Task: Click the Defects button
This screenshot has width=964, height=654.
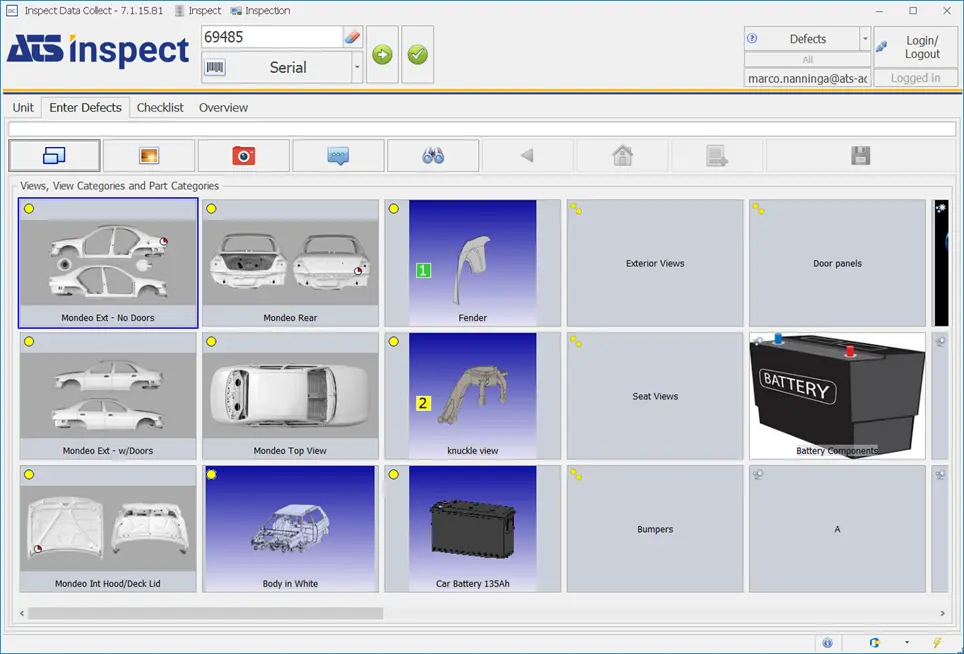Action: tap(802, 39)
